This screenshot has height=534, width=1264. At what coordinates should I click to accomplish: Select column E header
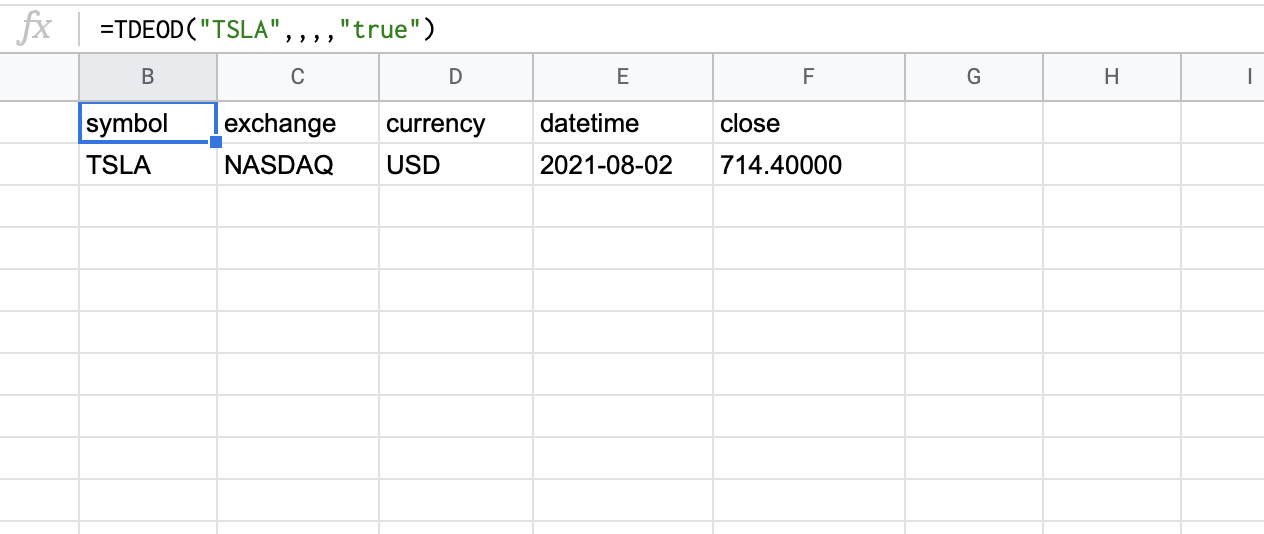[622, 77]
